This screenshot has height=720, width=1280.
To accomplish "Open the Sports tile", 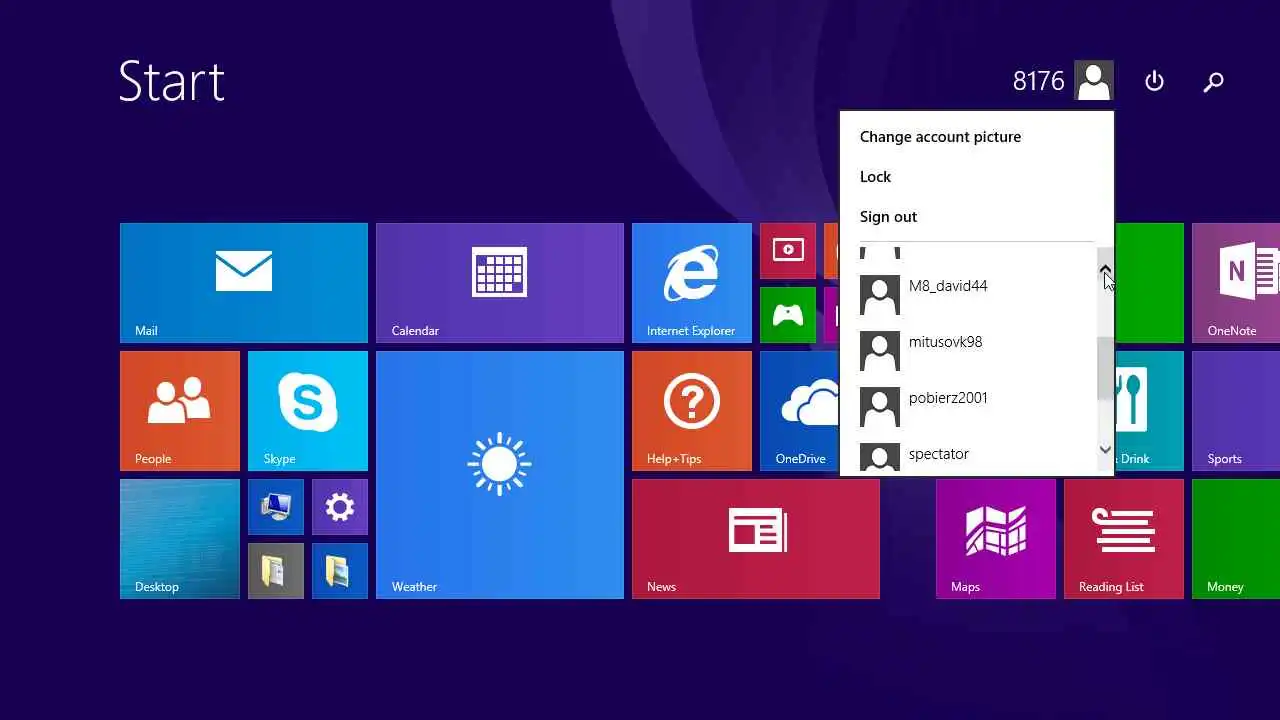I will [x=1236, y=411].
